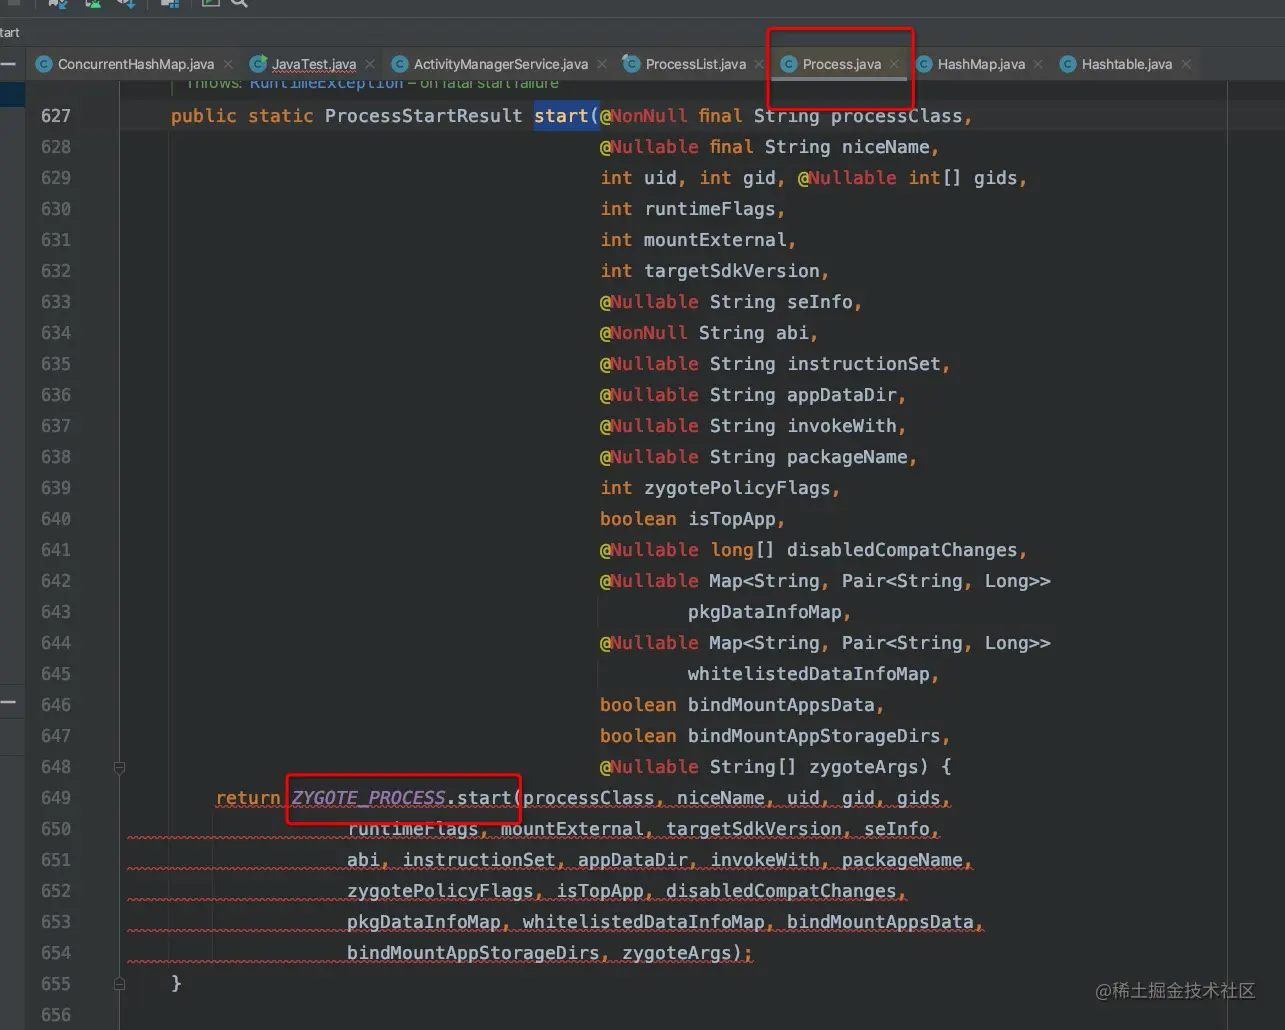Click the bindMountAppsData parameter on line 646

(781, 705)
